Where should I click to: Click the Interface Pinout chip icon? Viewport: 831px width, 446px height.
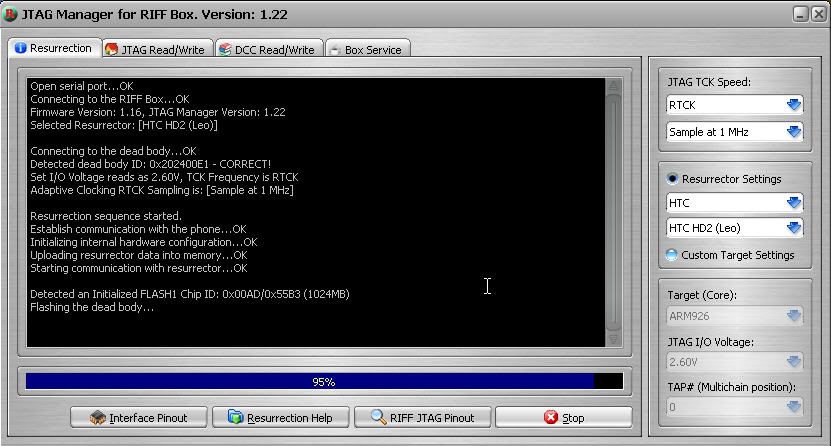click(98, 417)
